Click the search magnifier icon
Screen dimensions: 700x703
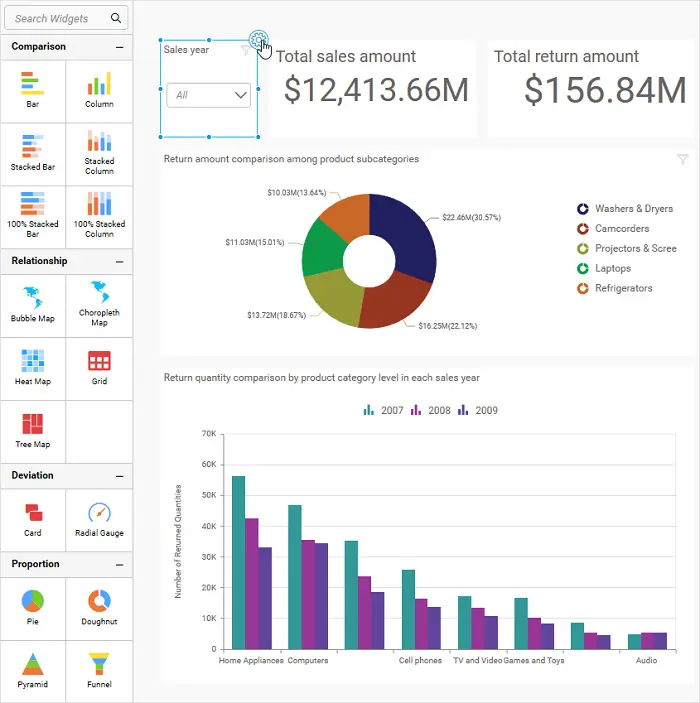click(x=117, y=18)
